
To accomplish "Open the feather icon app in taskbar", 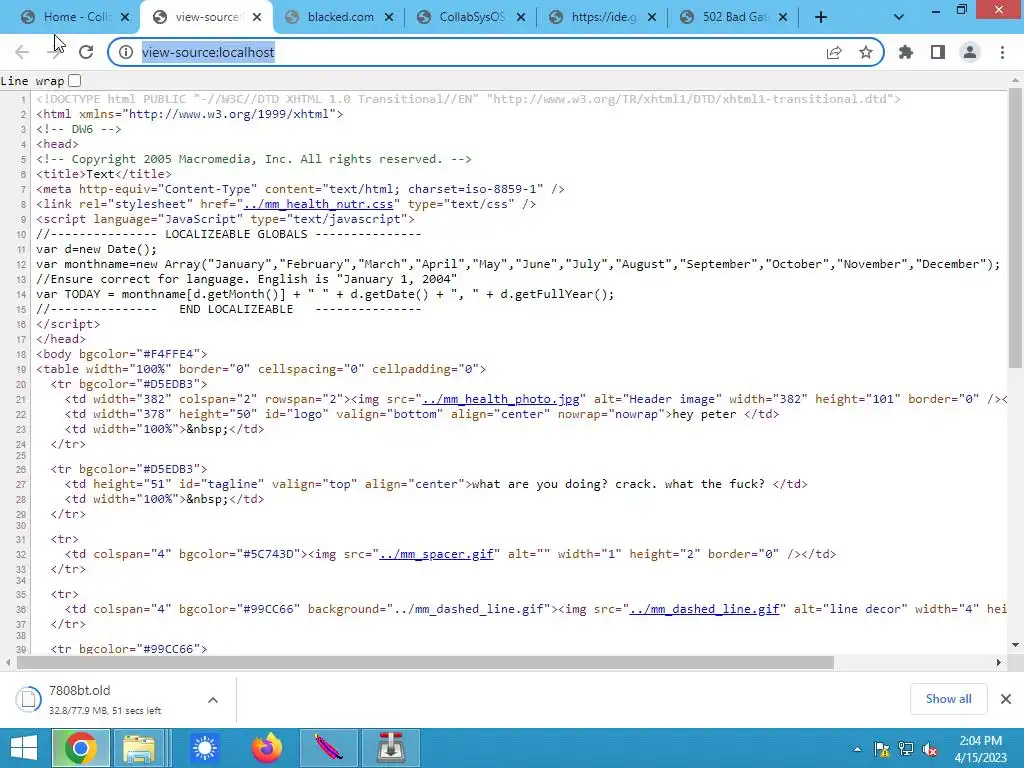I will point(328,748).
